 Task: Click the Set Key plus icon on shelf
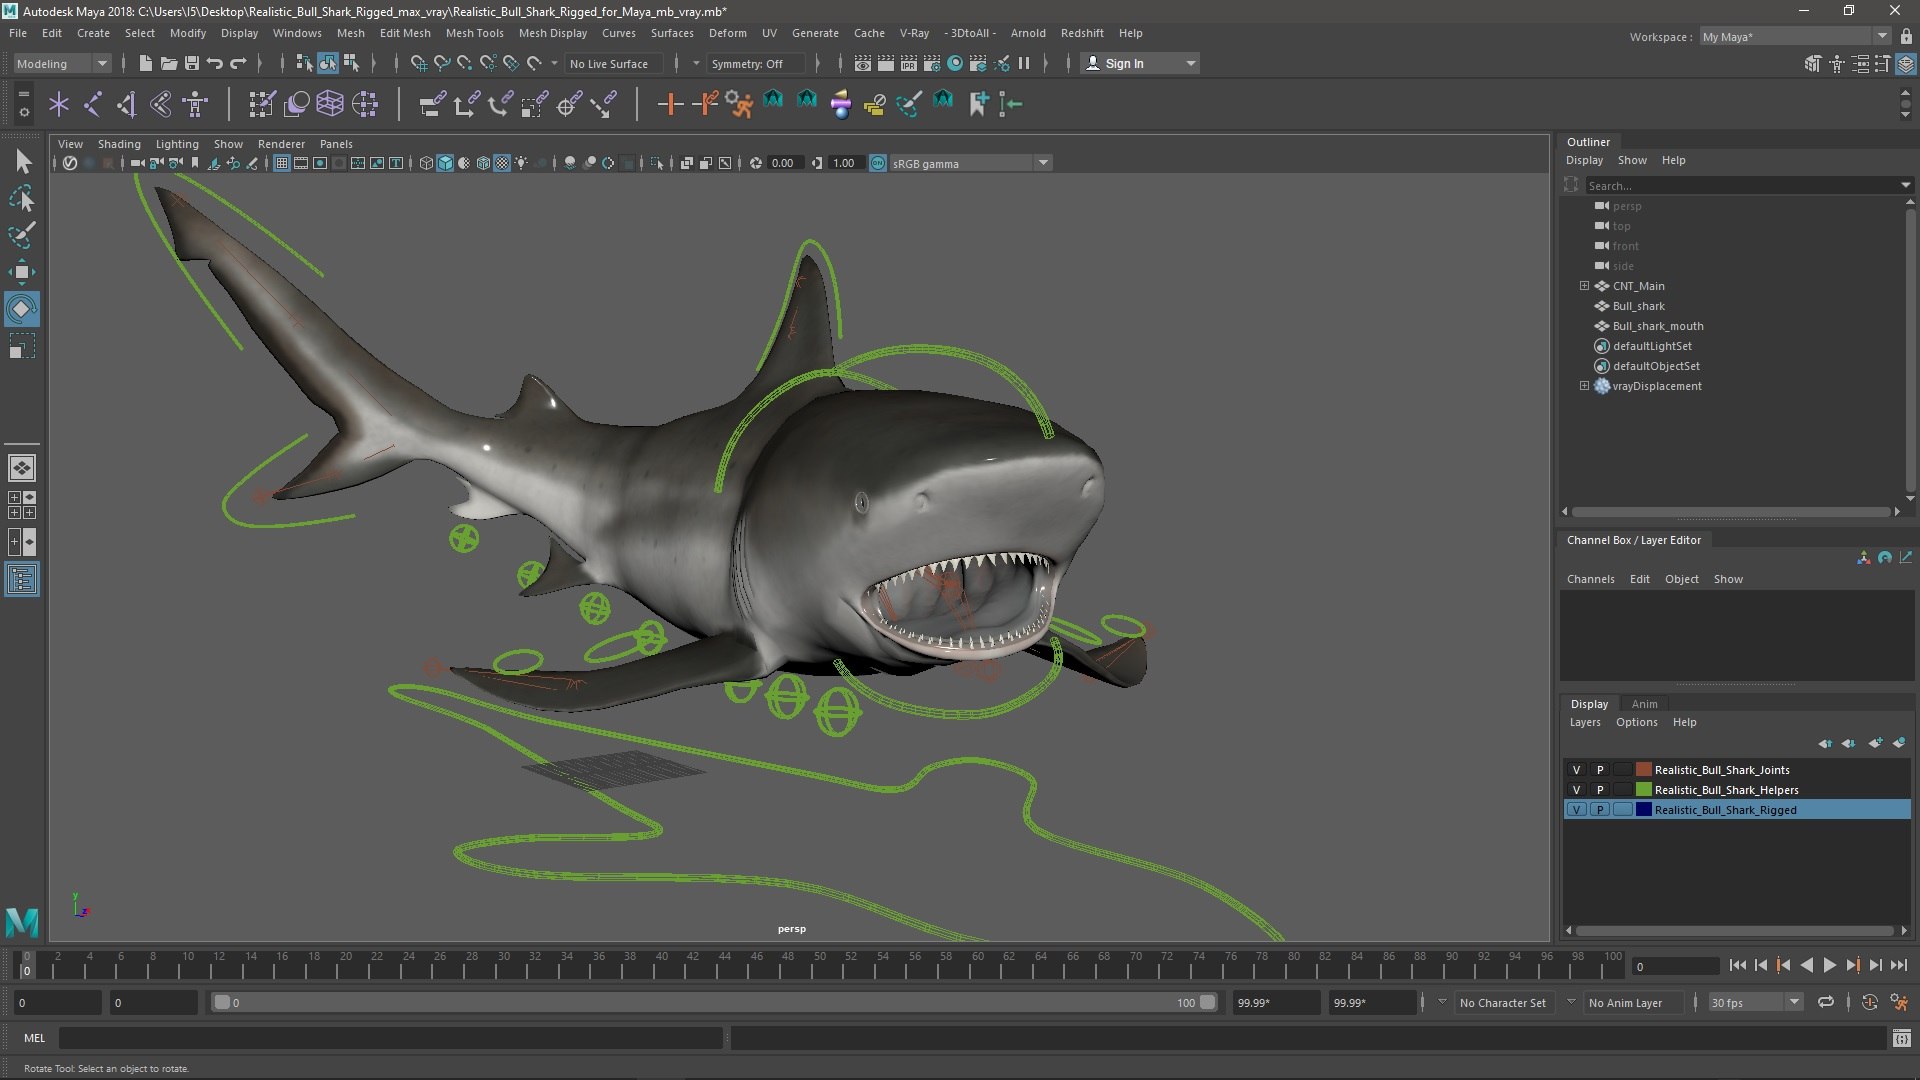(670, 104)
